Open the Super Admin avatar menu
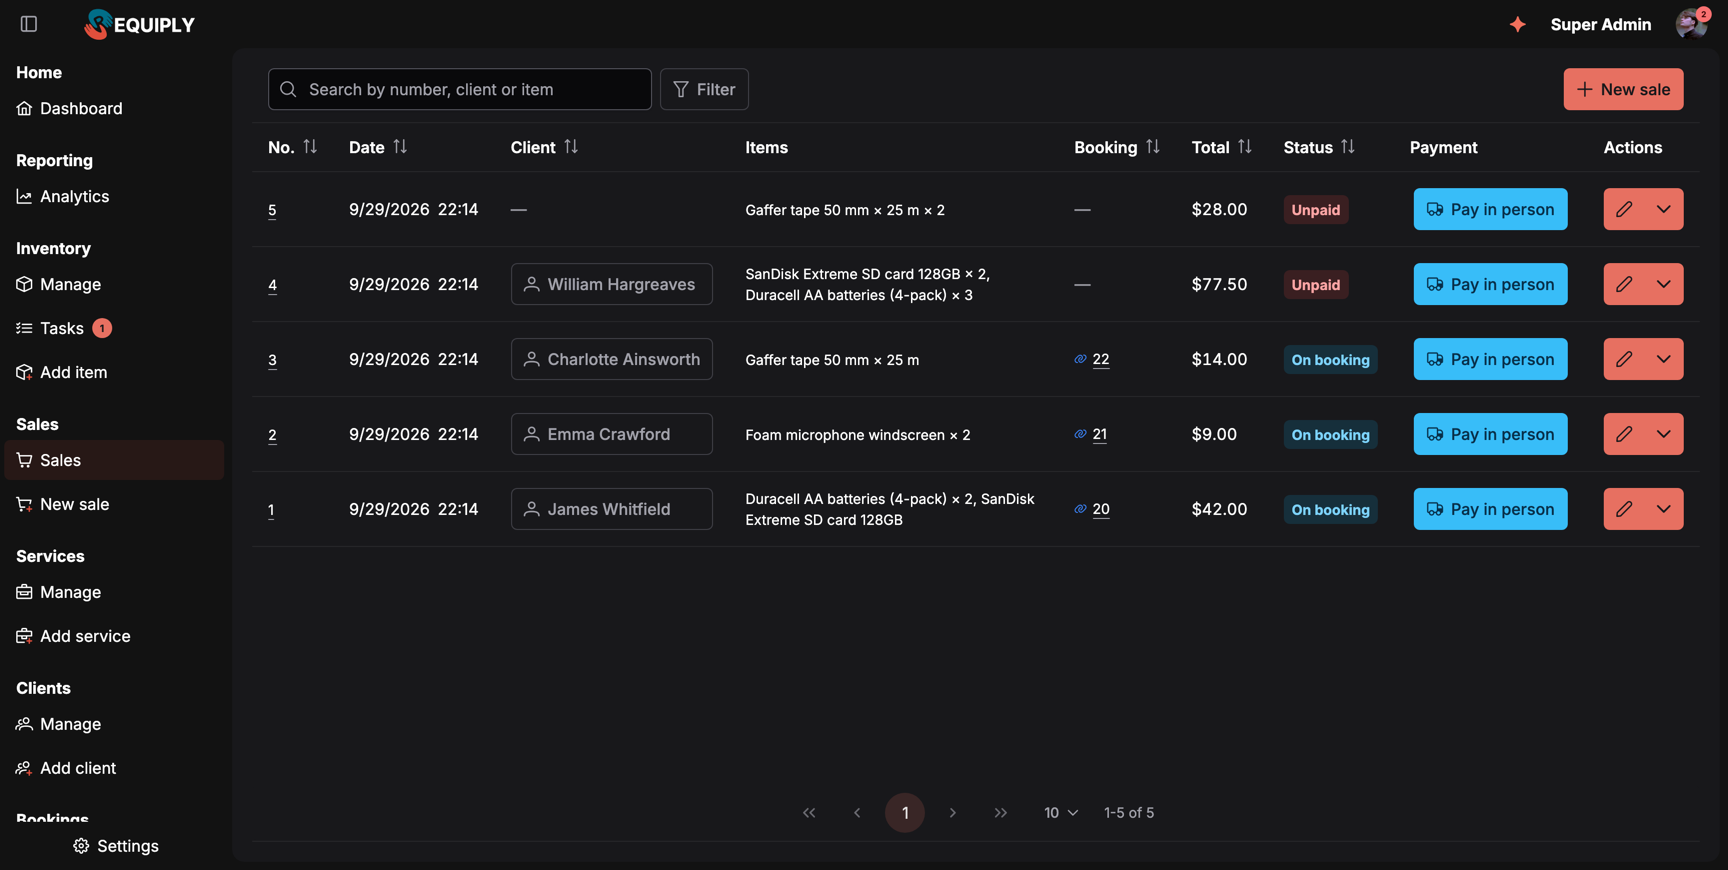The image size is (1728, 870). 1691,24
